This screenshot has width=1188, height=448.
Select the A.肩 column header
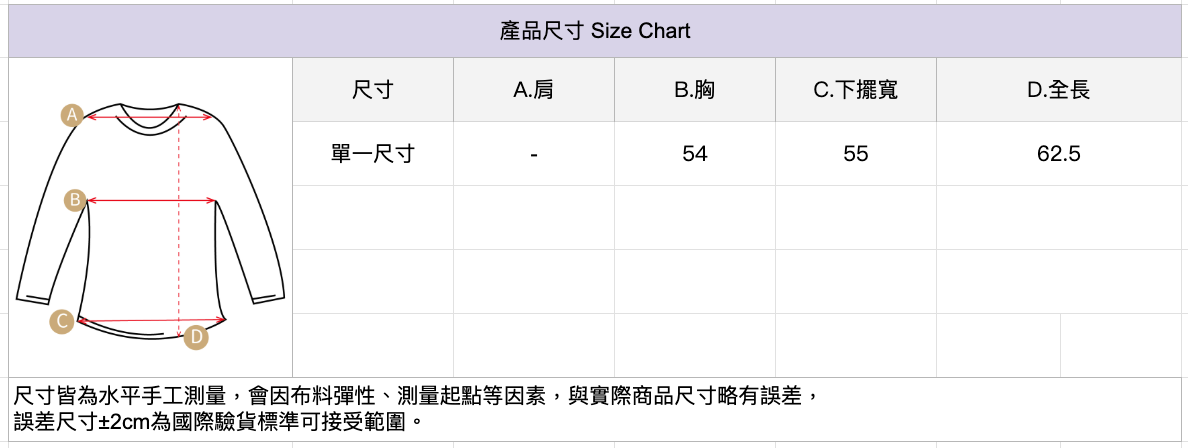click(x=534, y=90)
